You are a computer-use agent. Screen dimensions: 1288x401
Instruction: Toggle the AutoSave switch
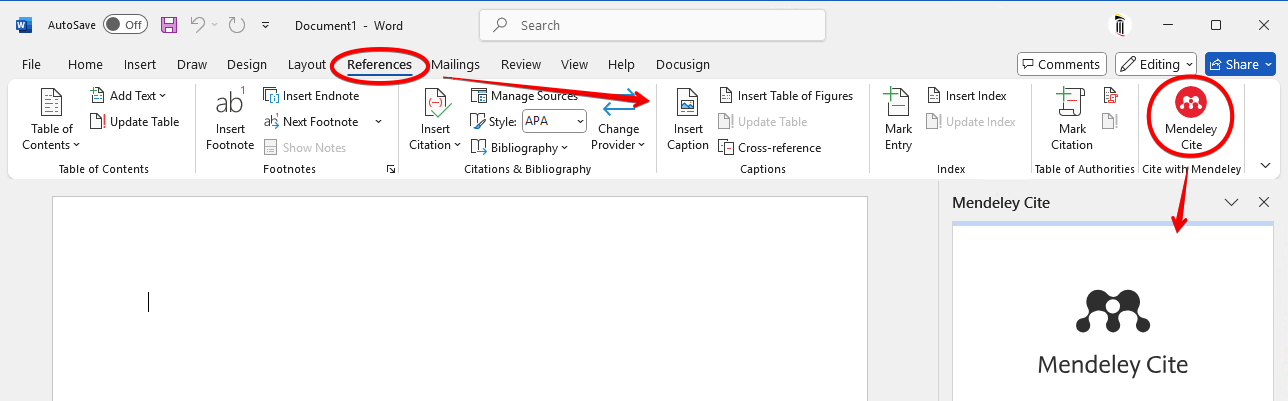click(x=125, y=24)
